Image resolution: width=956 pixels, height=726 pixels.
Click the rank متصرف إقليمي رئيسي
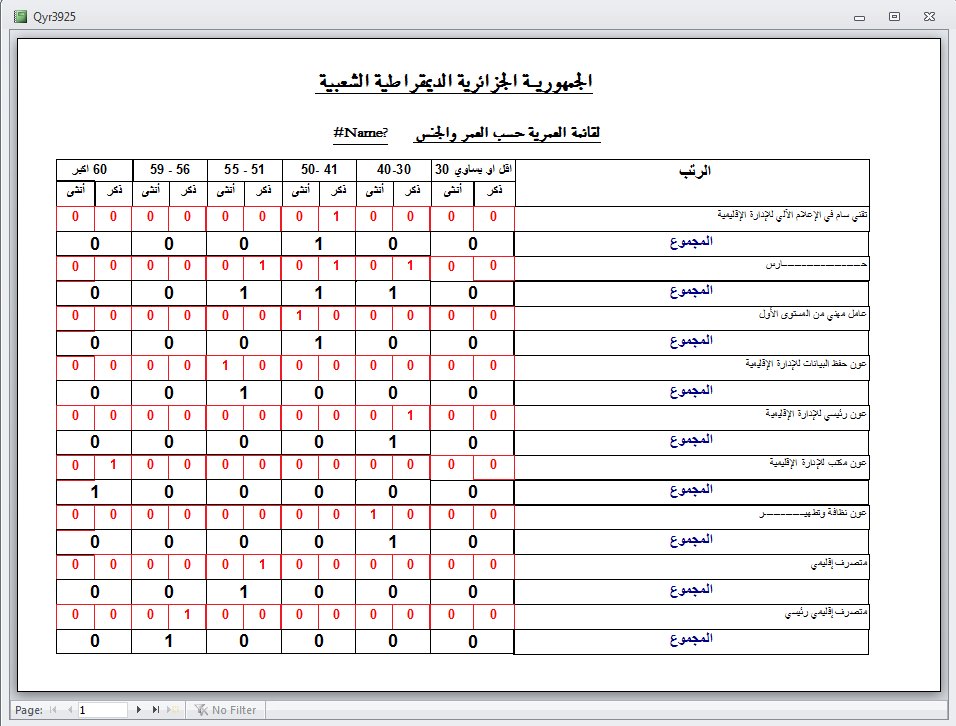pyautogui.click(x=826, y=613)
